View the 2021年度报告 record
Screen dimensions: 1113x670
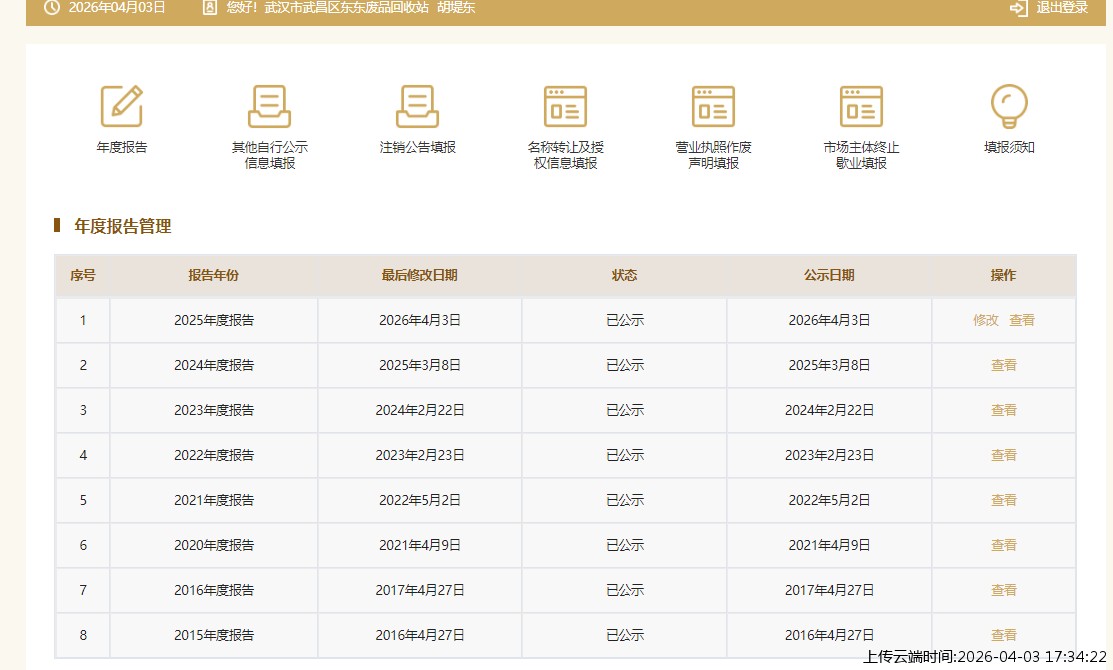[1004, 501]
